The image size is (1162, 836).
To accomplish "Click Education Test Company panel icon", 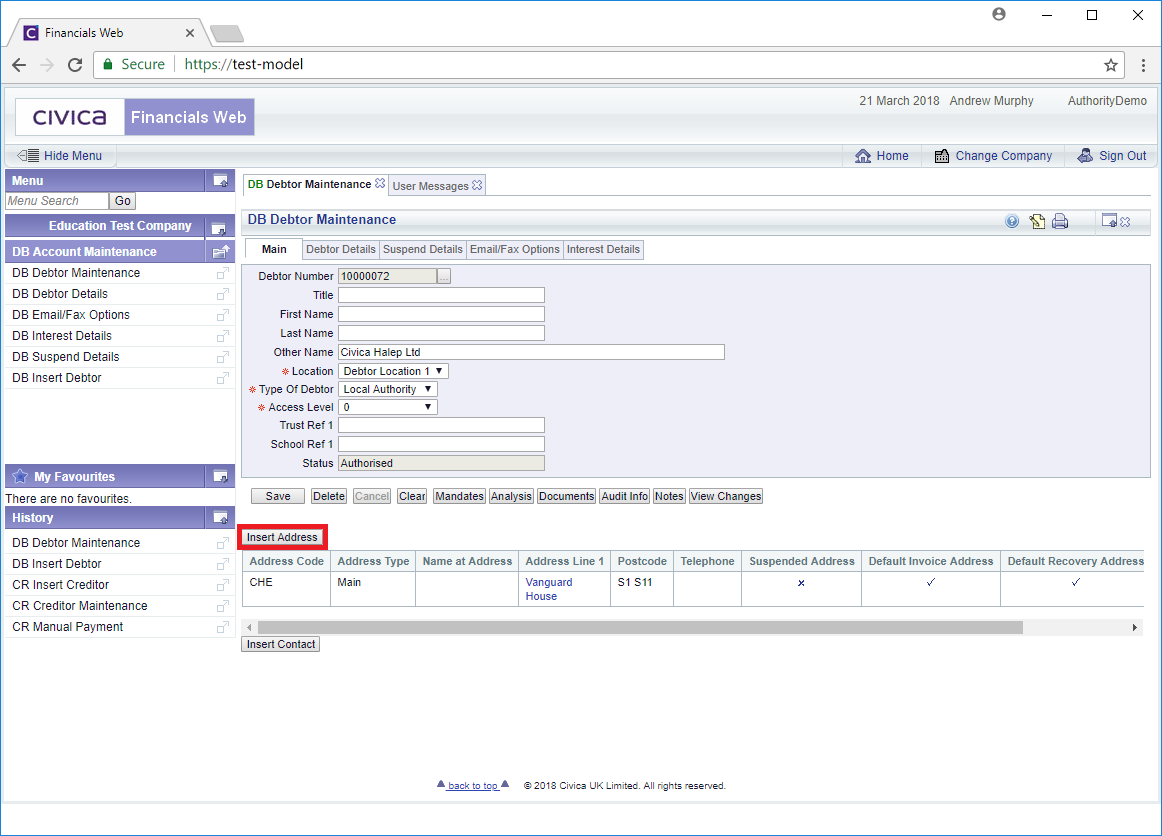I will (x=219, y=227).
